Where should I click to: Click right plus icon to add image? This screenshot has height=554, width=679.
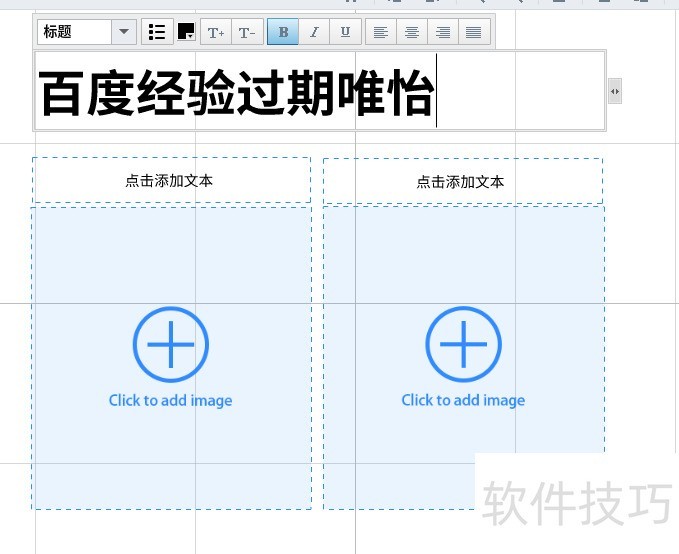click(463, 345)
